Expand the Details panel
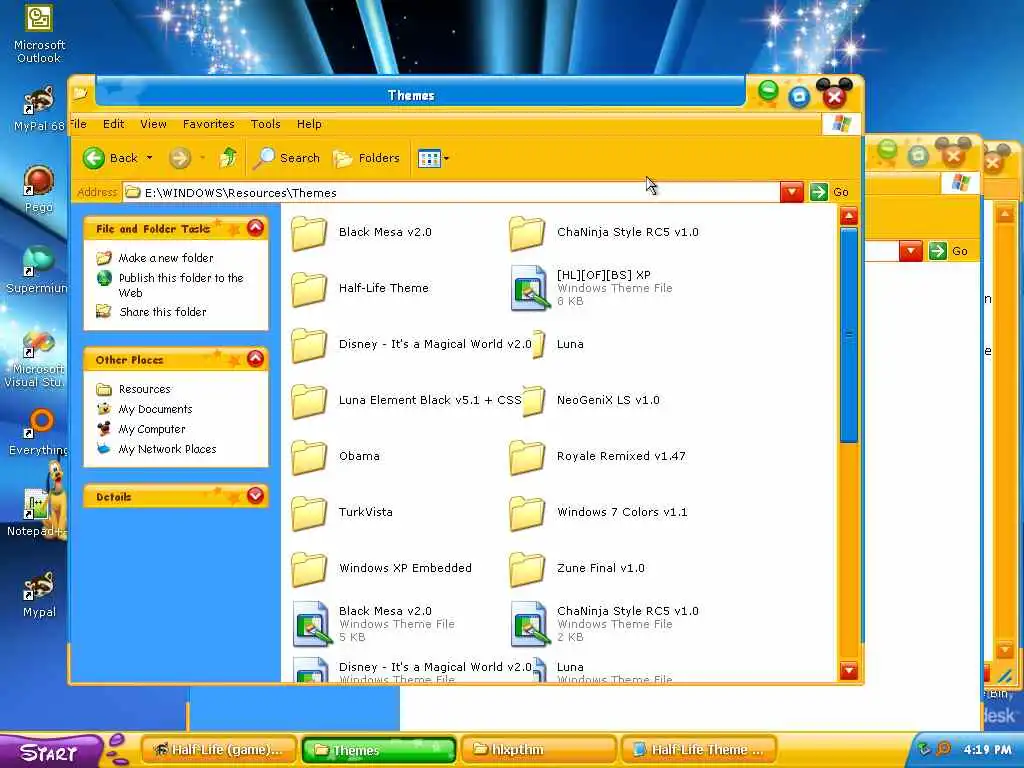The image size is (1024, 768). tap(255, 496)
